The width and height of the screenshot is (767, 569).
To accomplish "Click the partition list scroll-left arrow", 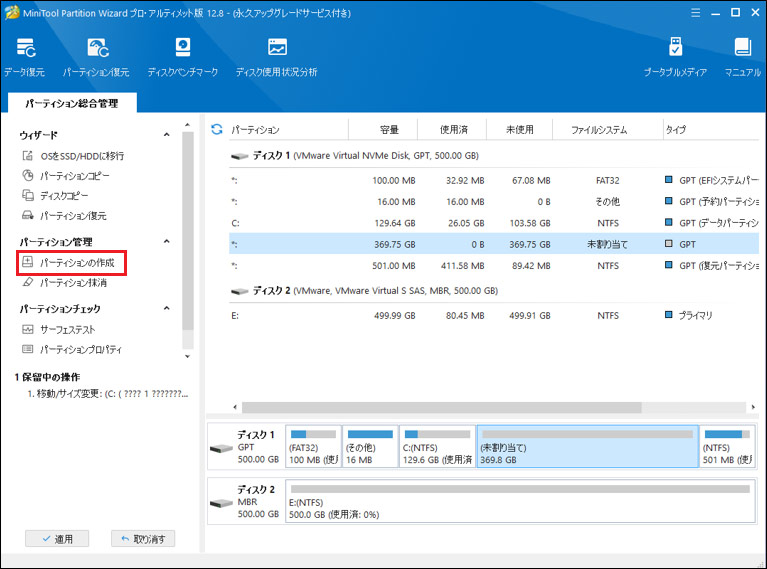I will [235, 407].
